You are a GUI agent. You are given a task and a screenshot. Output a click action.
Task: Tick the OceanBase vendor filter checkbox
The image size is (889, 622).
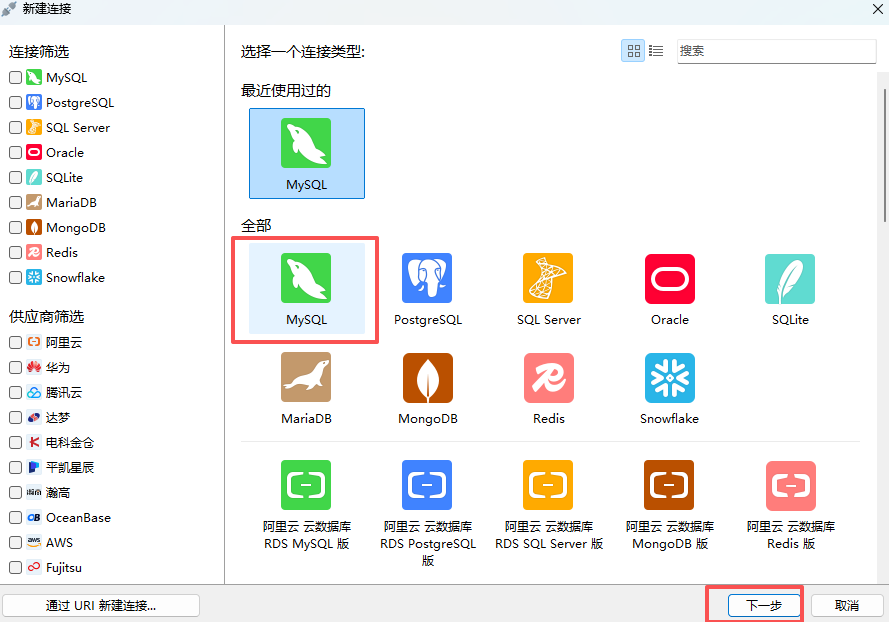[15, 517]
